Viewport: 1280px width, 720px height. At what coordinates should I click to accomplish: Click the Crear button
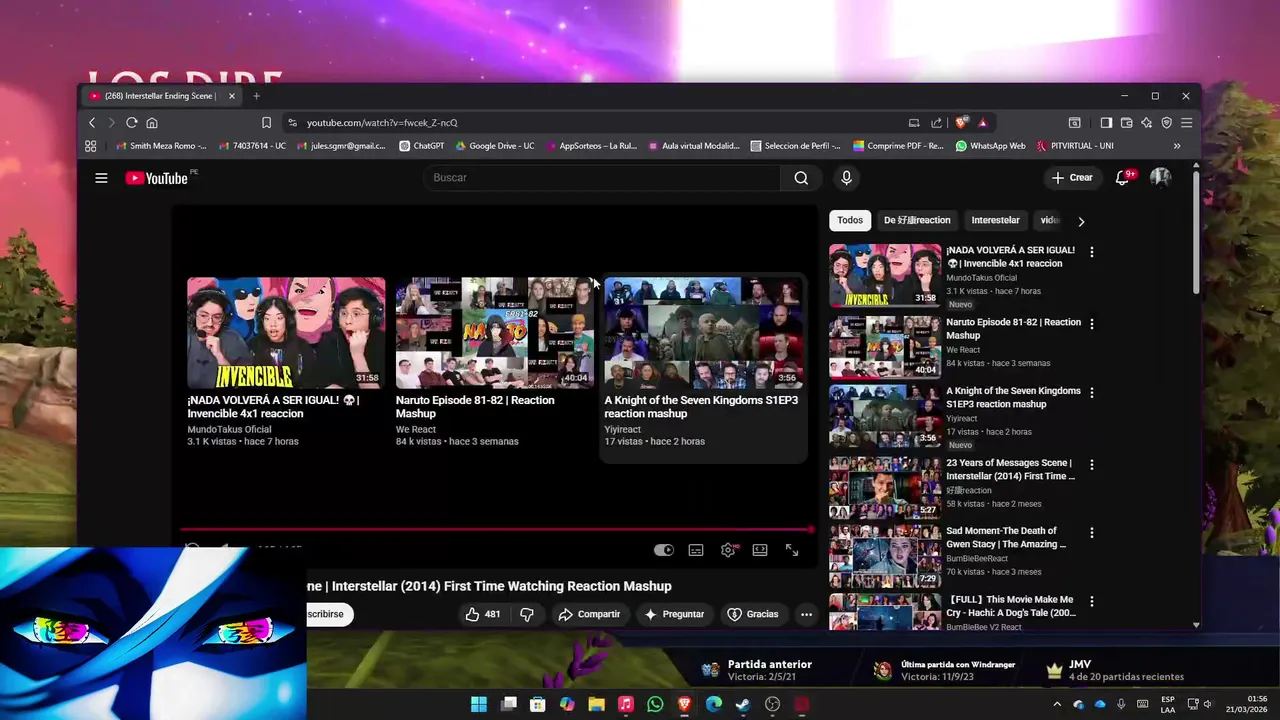tap(1072, 177)
